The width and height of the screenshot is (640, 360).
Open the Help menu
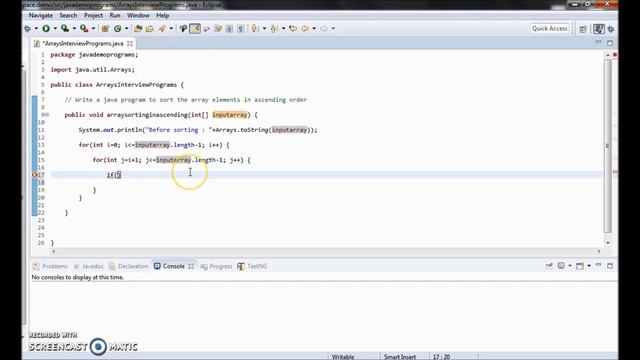click(162, 16)
